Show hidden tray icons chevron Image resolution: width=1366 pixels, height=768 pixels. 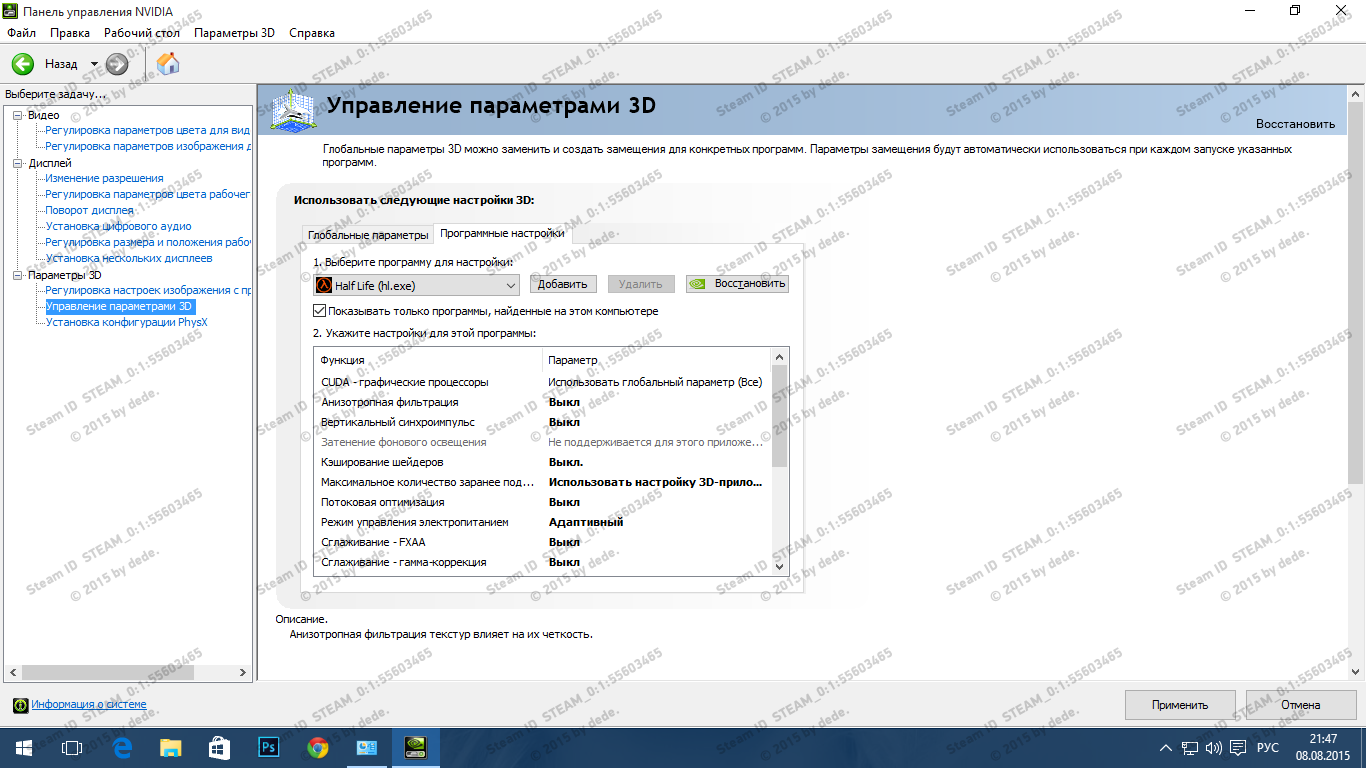[1166, 748]
